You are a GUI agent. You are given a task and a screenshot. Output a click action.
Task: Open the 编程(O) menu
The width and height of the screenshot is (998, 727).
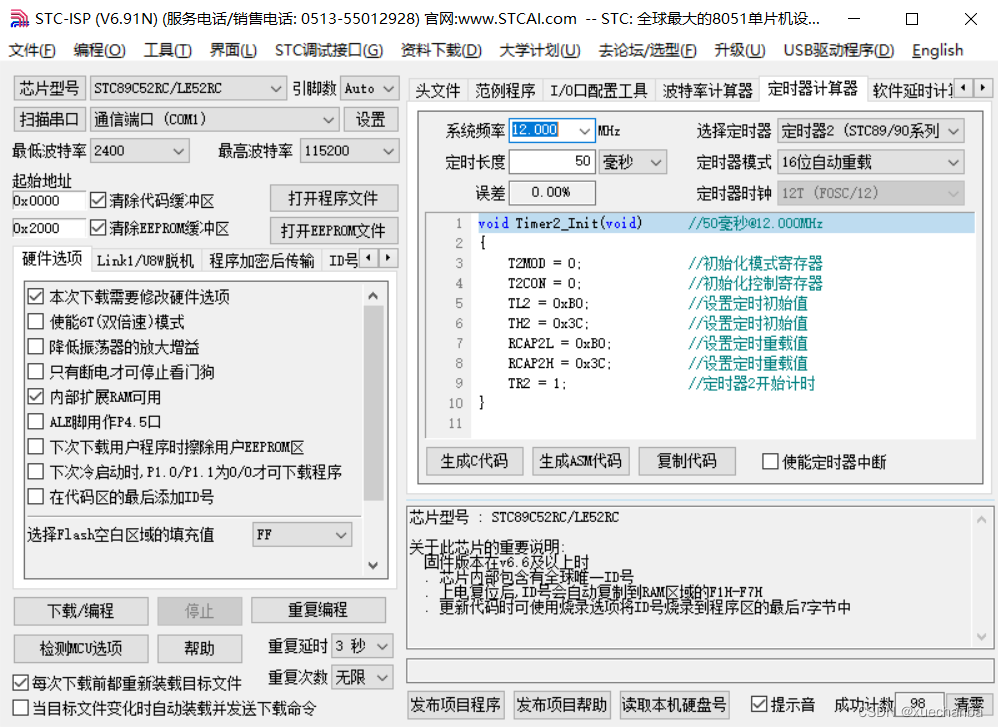99,50
